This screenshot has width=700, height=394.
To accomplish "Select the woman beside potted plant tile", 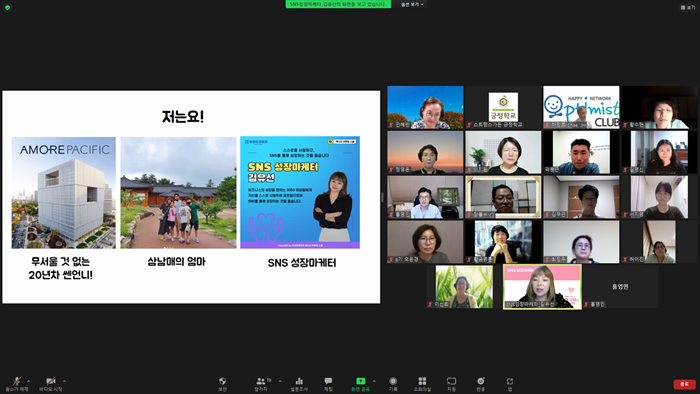I will (503, 152).
